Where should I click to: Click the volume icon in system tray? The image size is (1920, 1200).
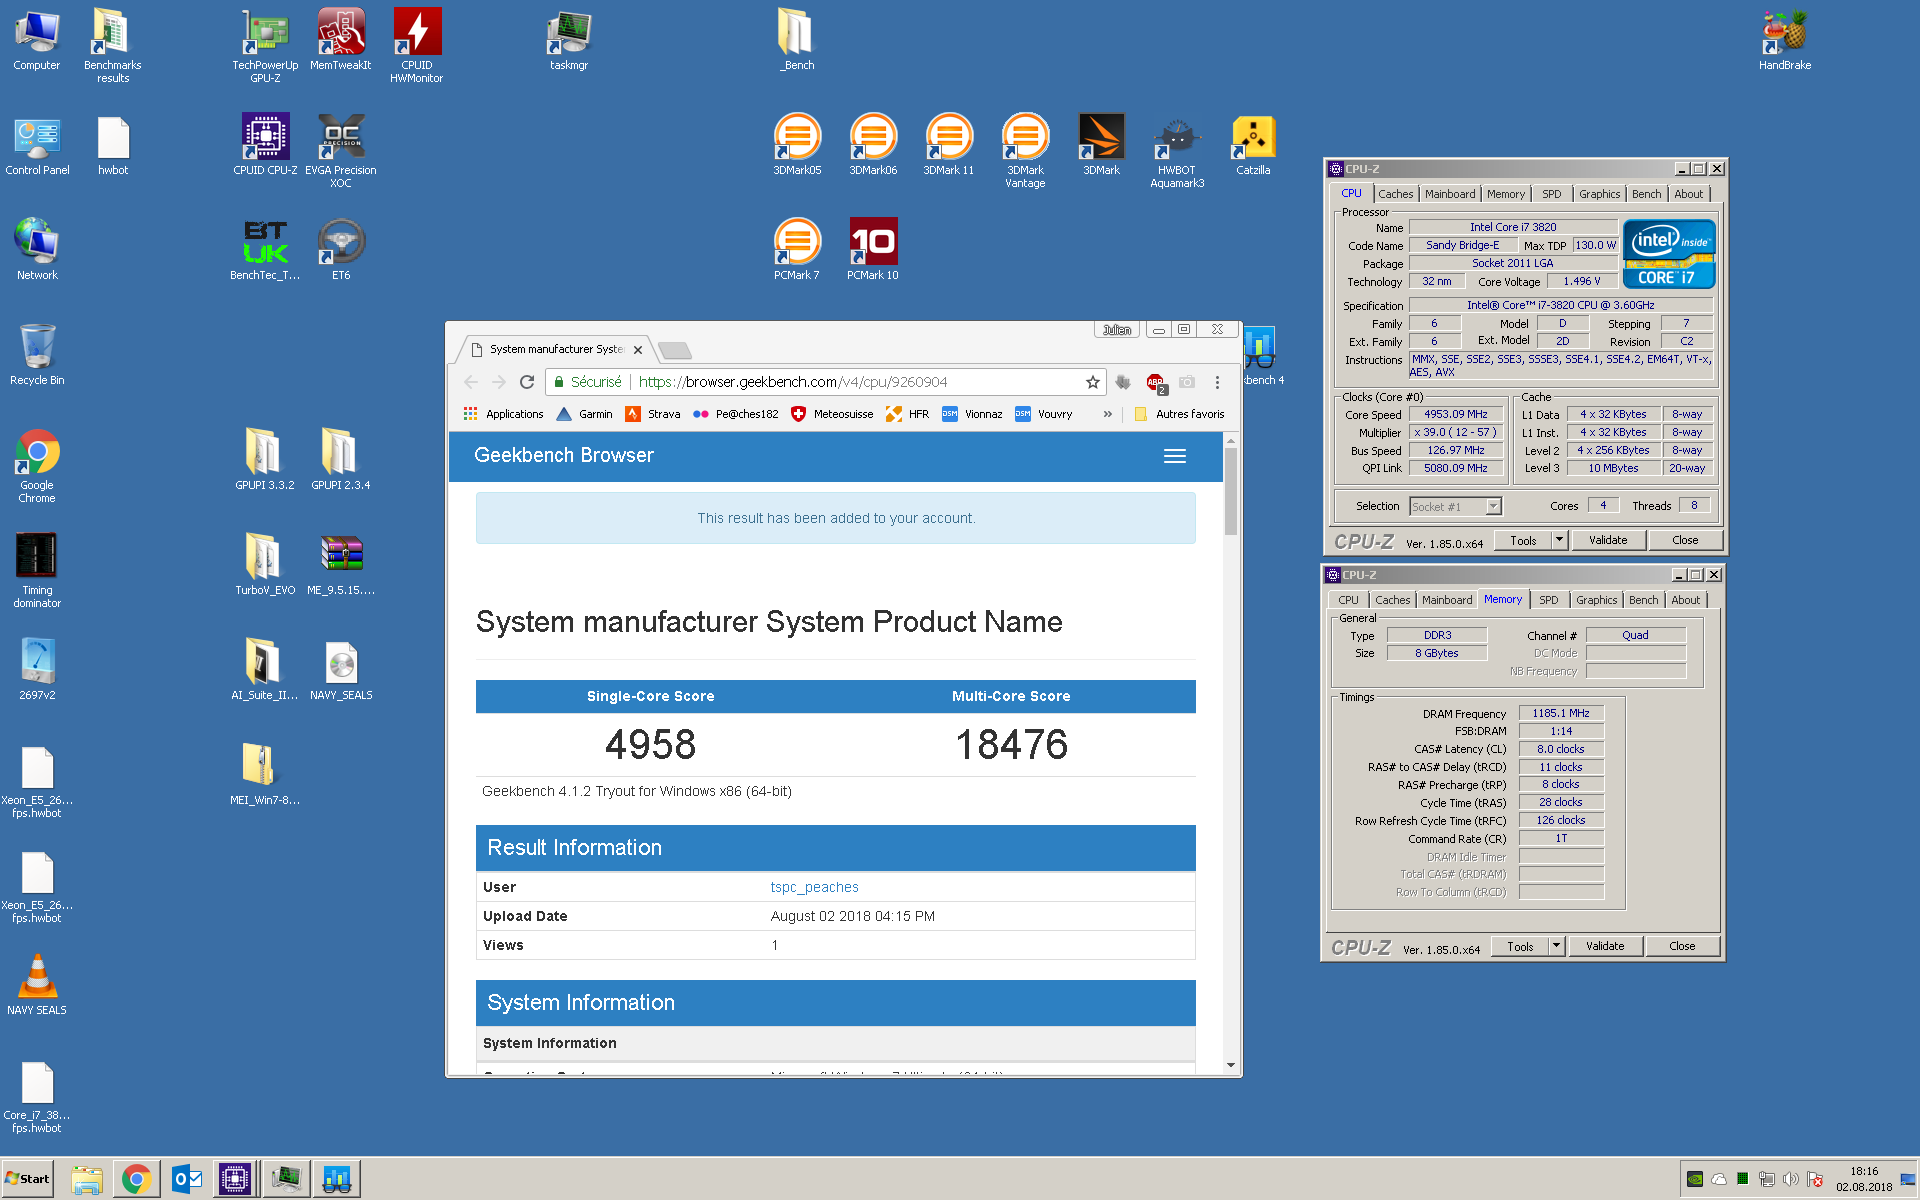(1790, 1179)
